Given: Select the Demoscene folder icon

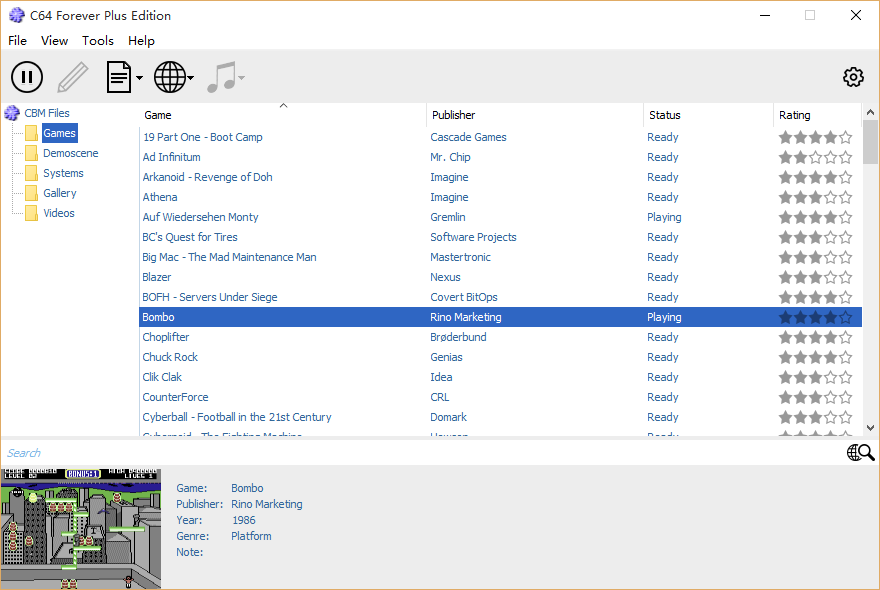Looking at the screenshot, I should pos(31,153).
